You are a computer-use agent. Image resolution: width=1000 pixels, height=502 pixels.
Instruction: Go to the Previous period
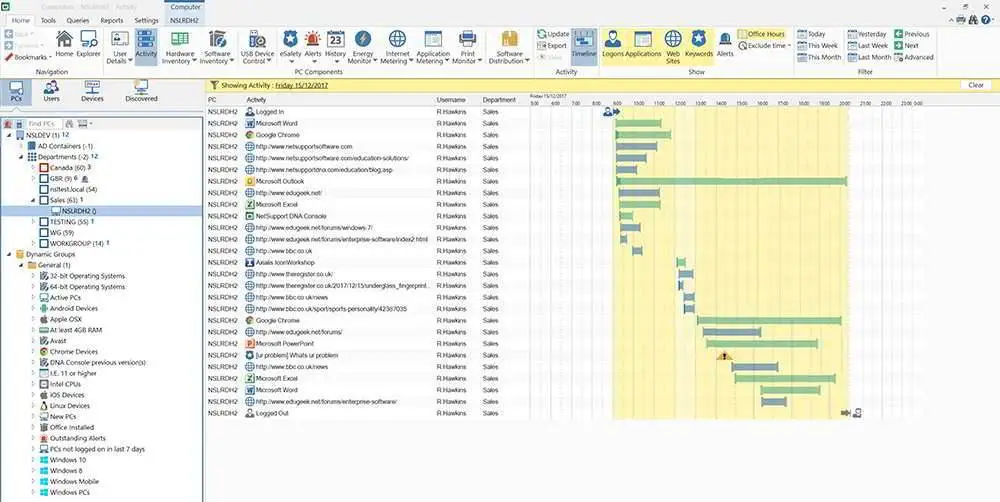click(912, 34)
